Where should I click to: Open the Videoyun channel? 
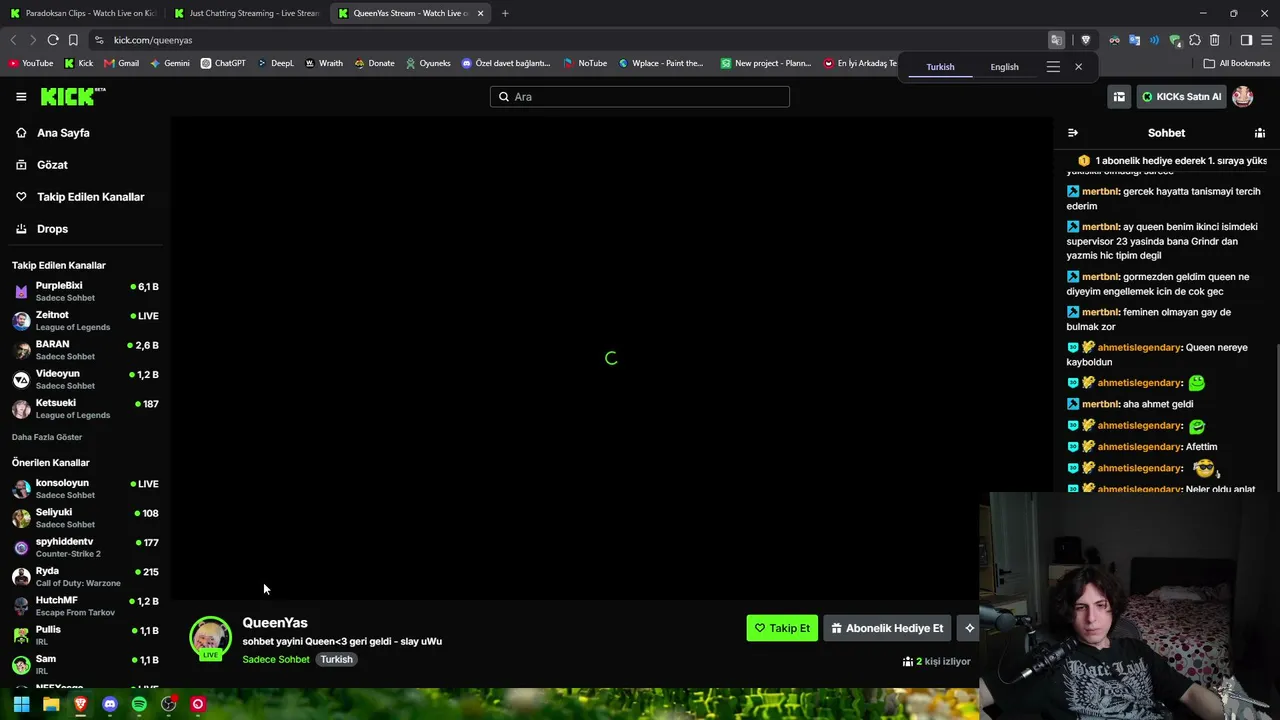85,379
